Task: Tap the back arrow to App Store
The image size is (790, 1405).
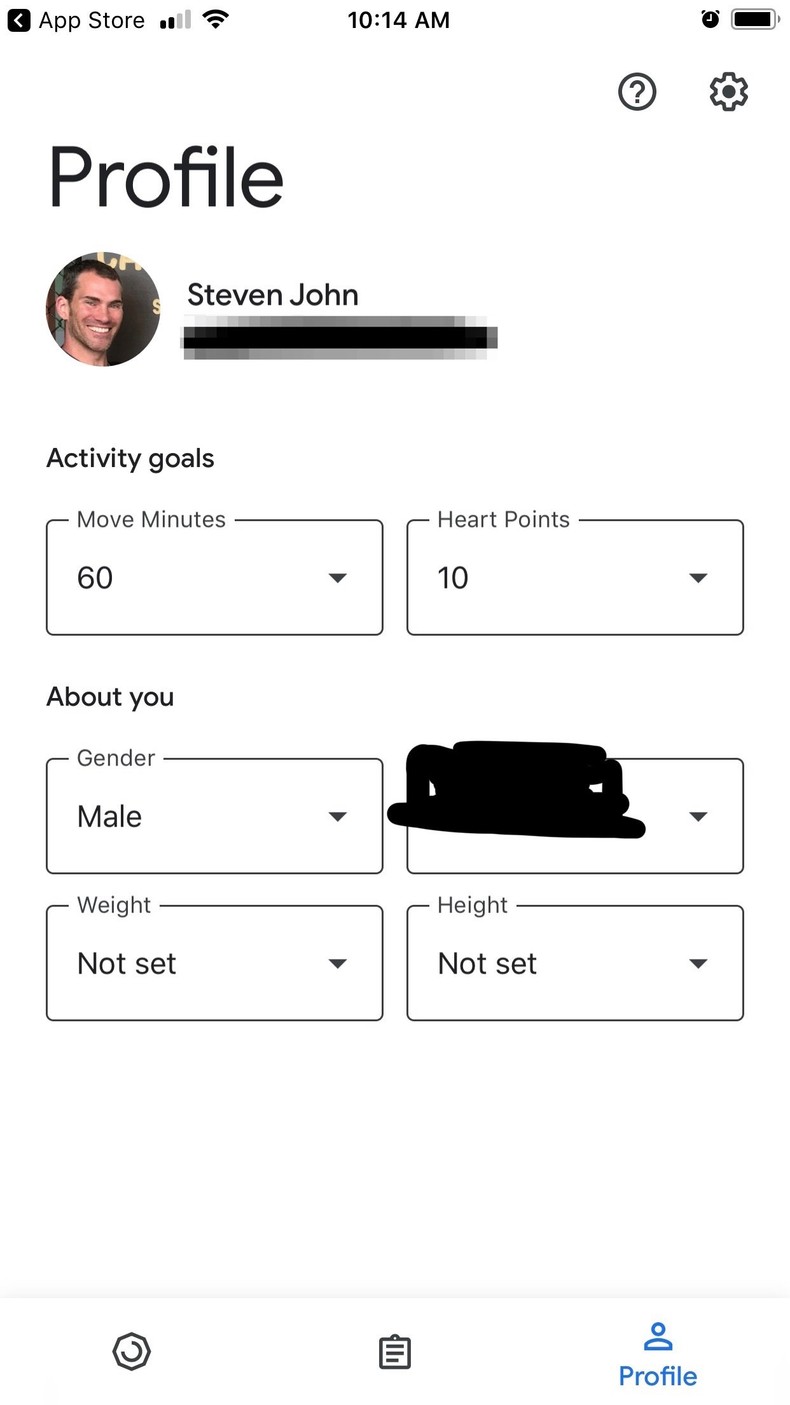Action: click(19, 20)
